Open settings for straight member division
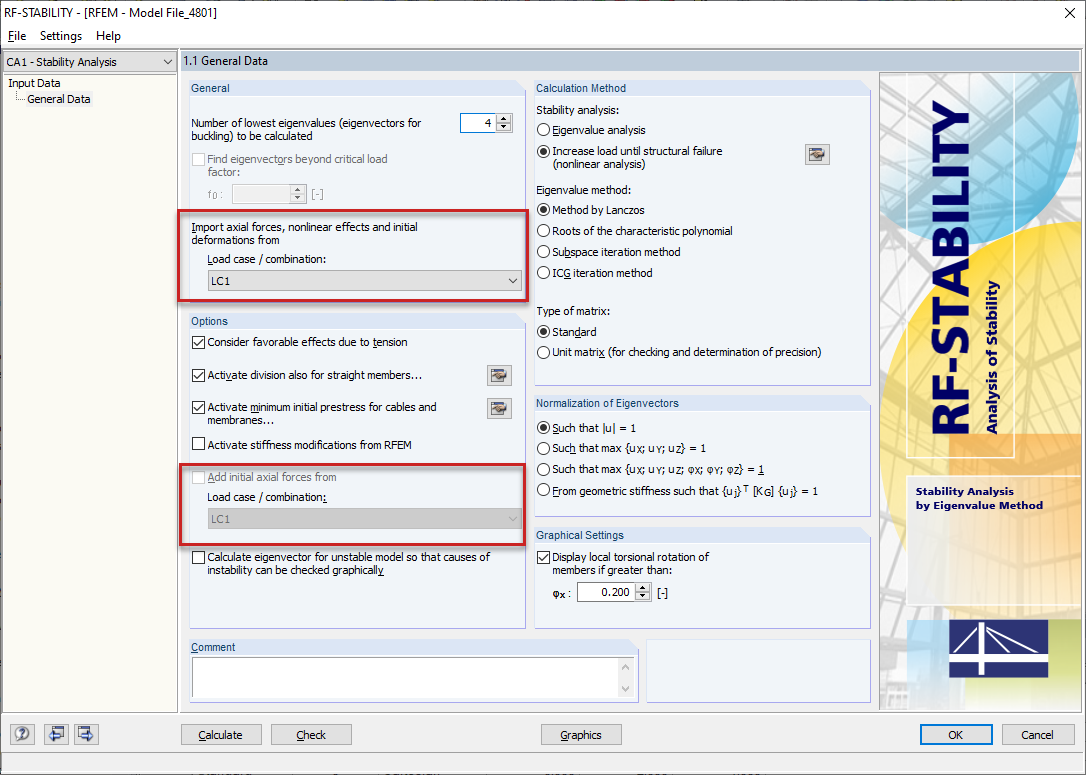Viewport: 1086px width, 775px height. (x=499, y=375)
